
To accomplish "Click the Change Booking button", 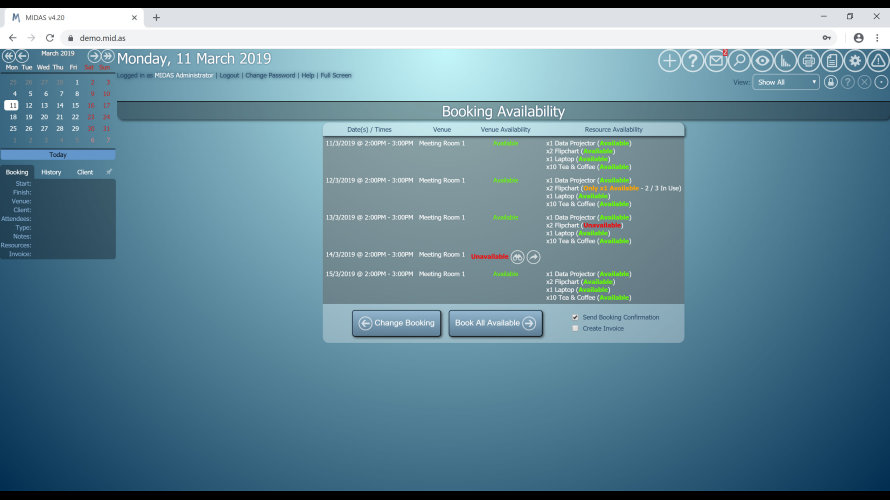I will [x=396, y=323].
